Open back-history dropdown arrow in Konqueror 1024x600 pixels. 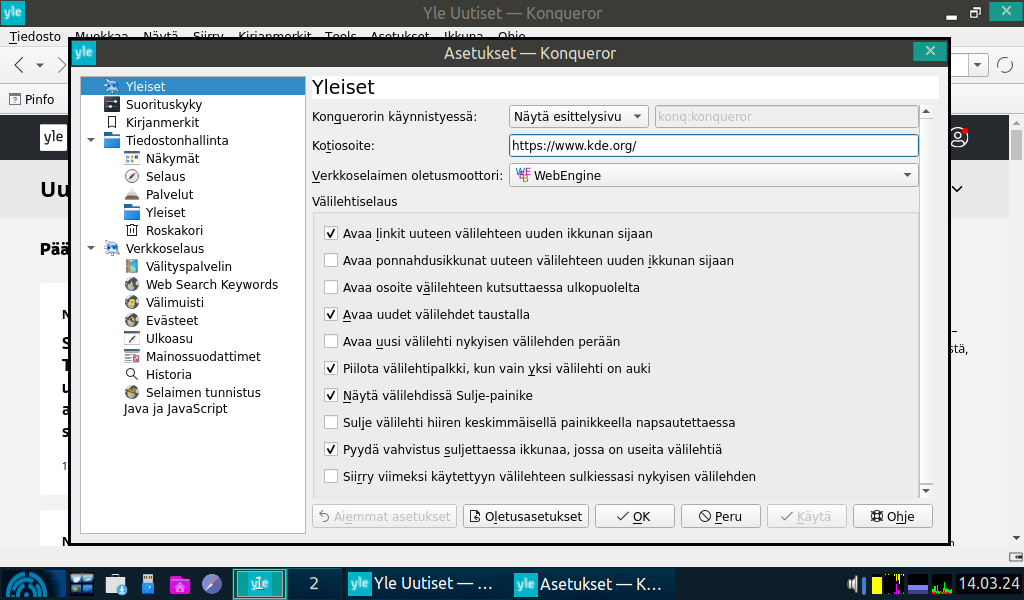click(40, 65)
